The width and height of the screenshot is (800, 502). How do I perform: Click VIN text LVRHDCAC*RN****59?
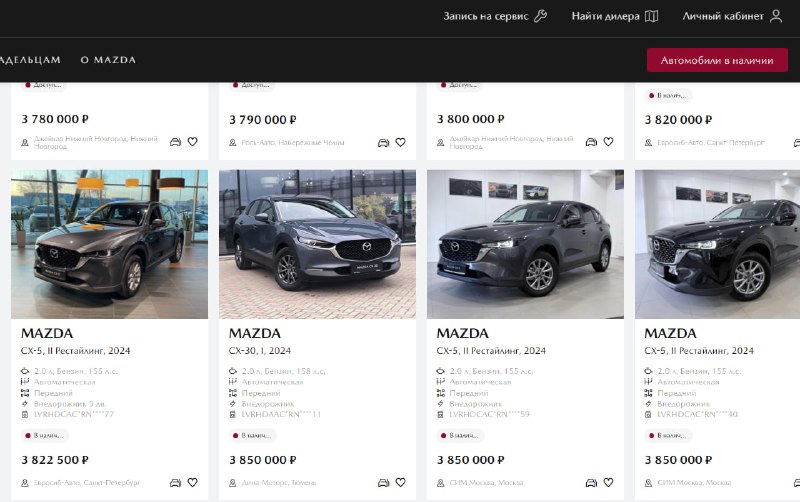(x=489, y=414)
